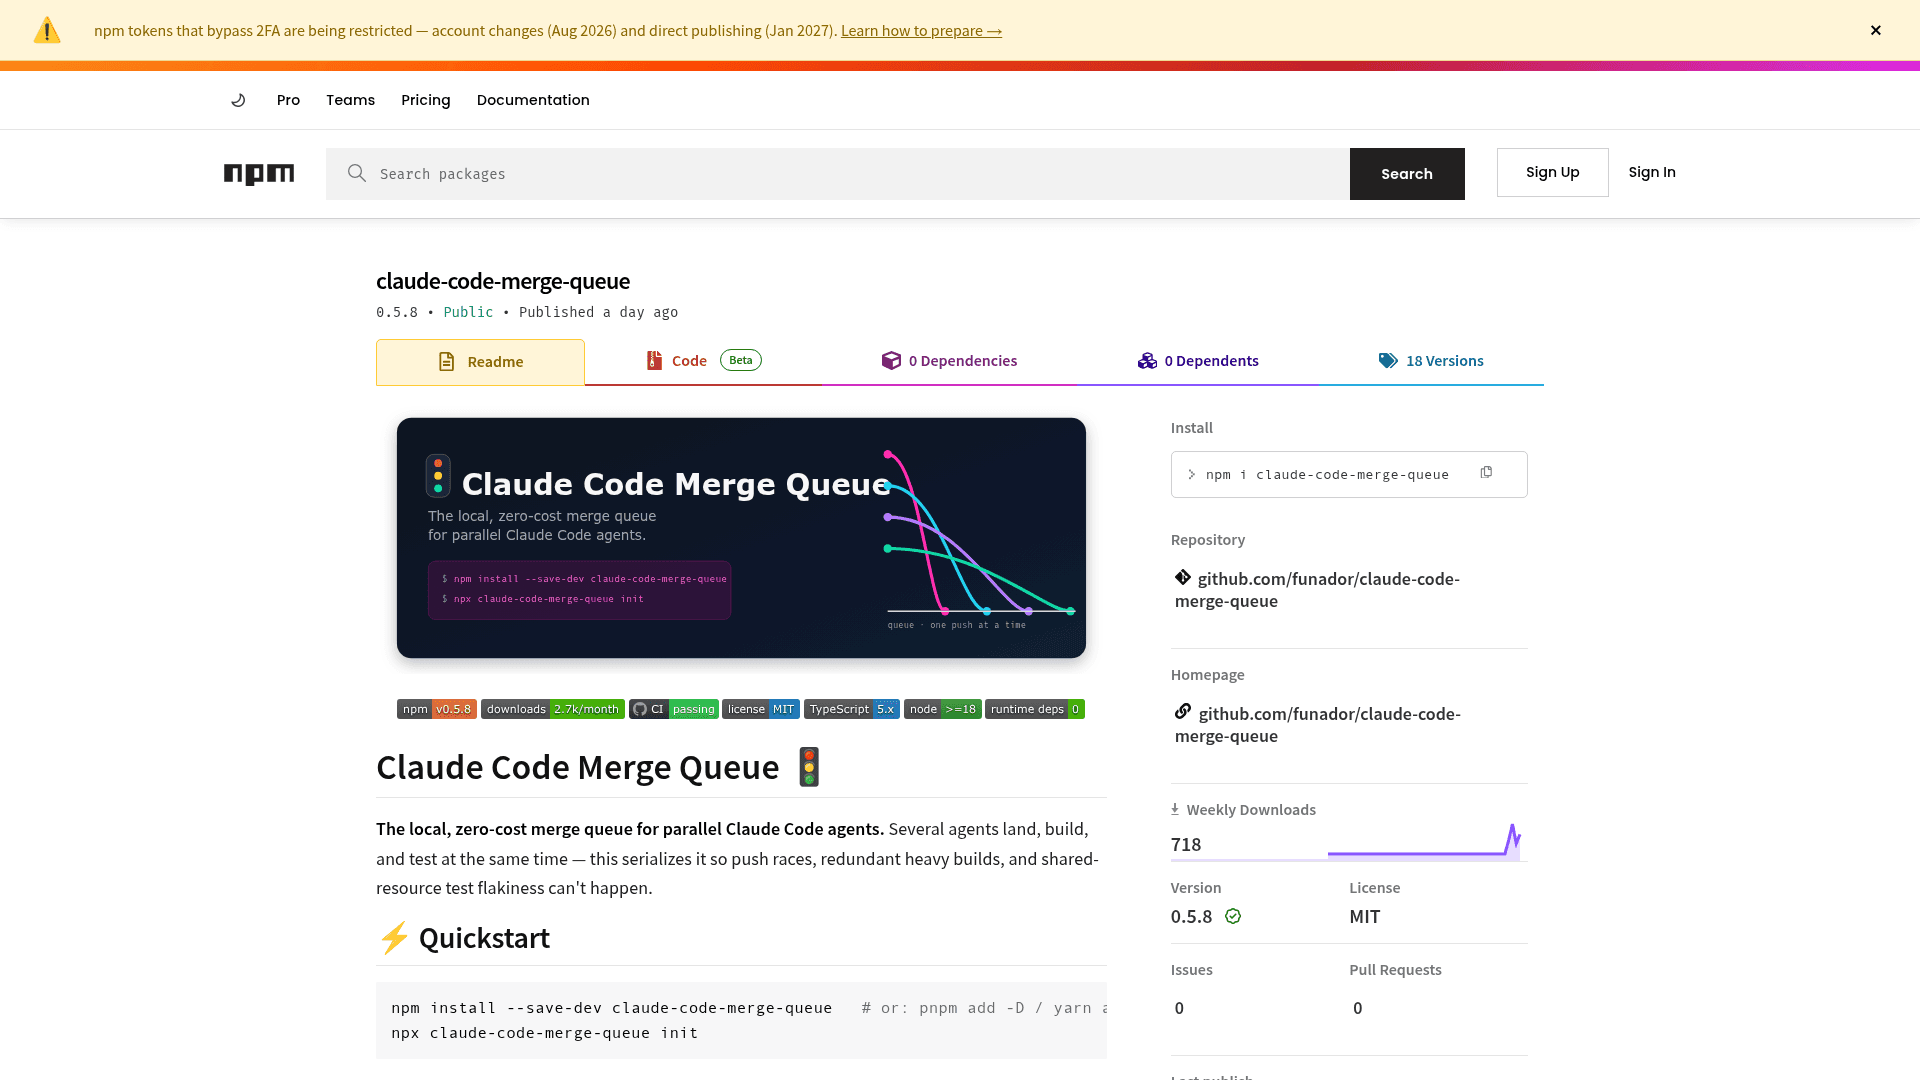
Task: Click the npm i claude-code-merge-queue install text
Action: [1327, 475]
